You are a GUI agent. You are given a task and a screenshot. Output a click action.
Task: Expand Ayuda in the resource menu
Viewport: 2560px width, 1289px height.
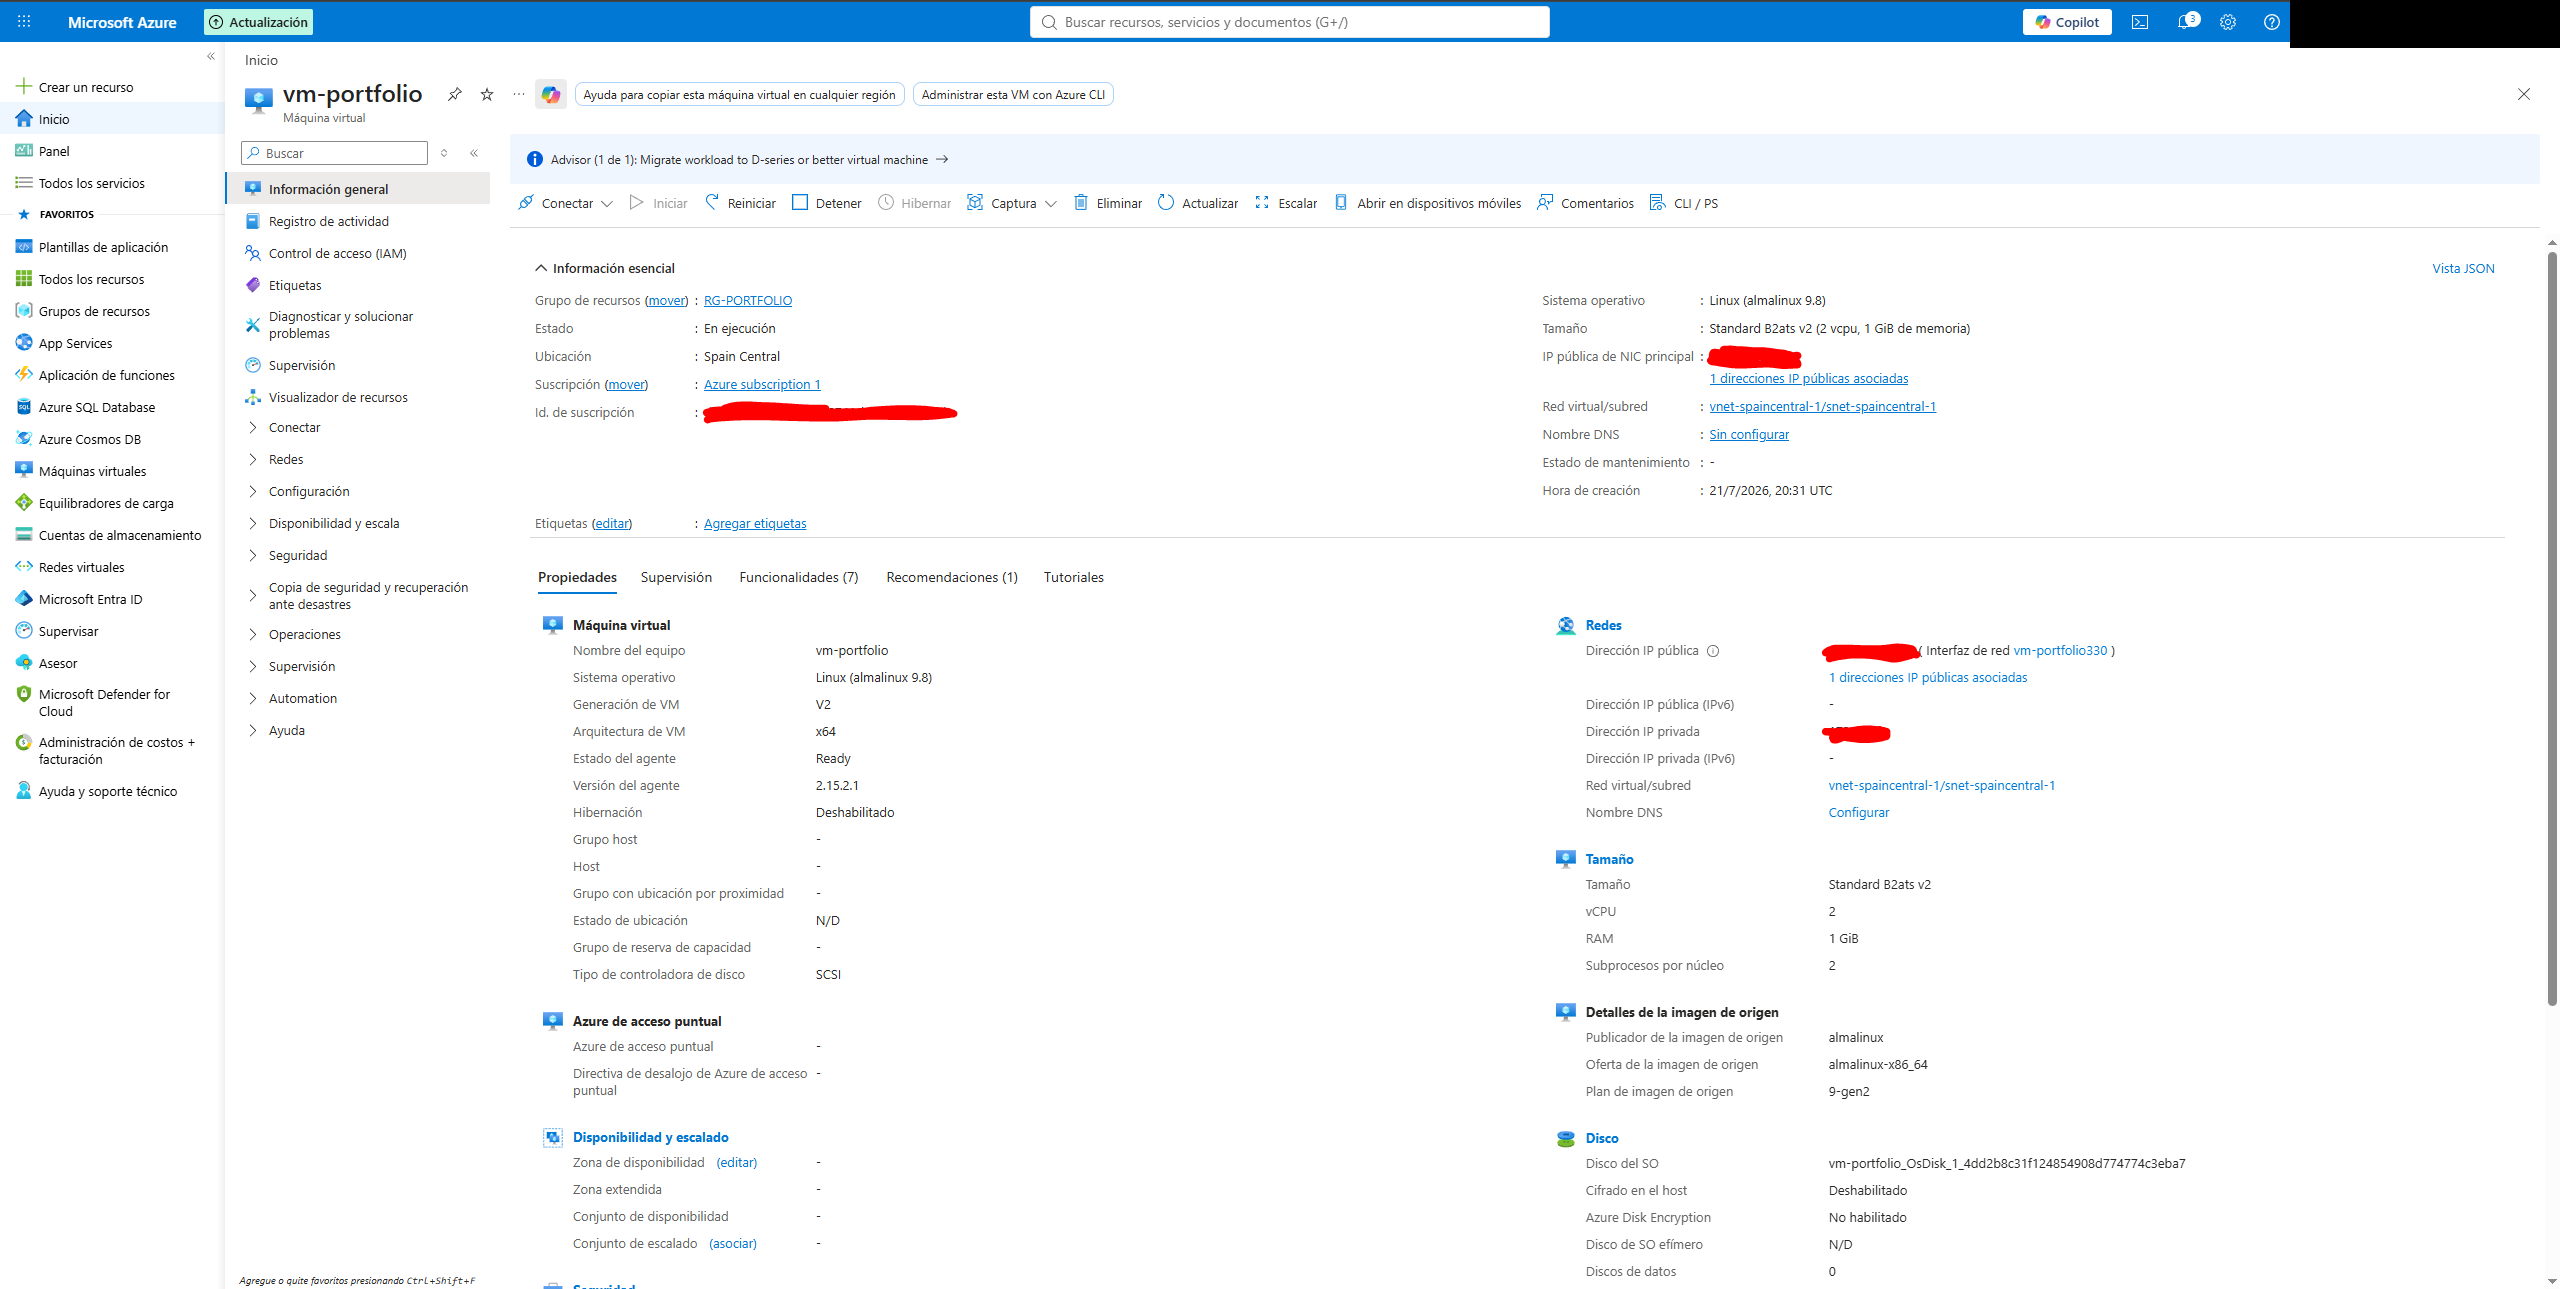click(x=287, y=730)
